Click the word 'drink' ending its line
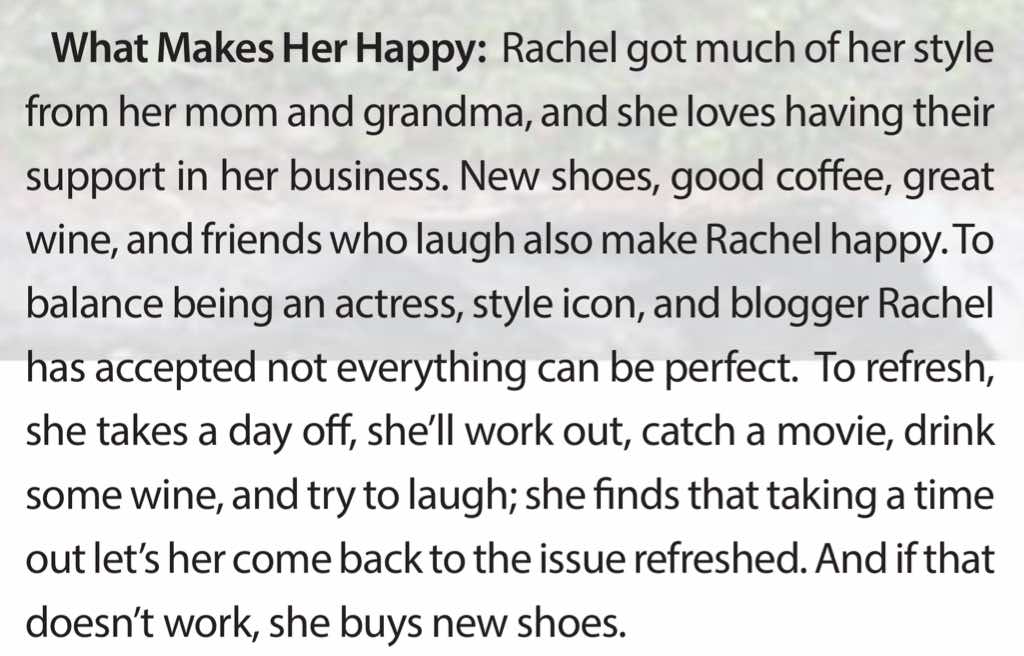The image size is (1024, 656). pyautogui.click(x=950, y=431)
